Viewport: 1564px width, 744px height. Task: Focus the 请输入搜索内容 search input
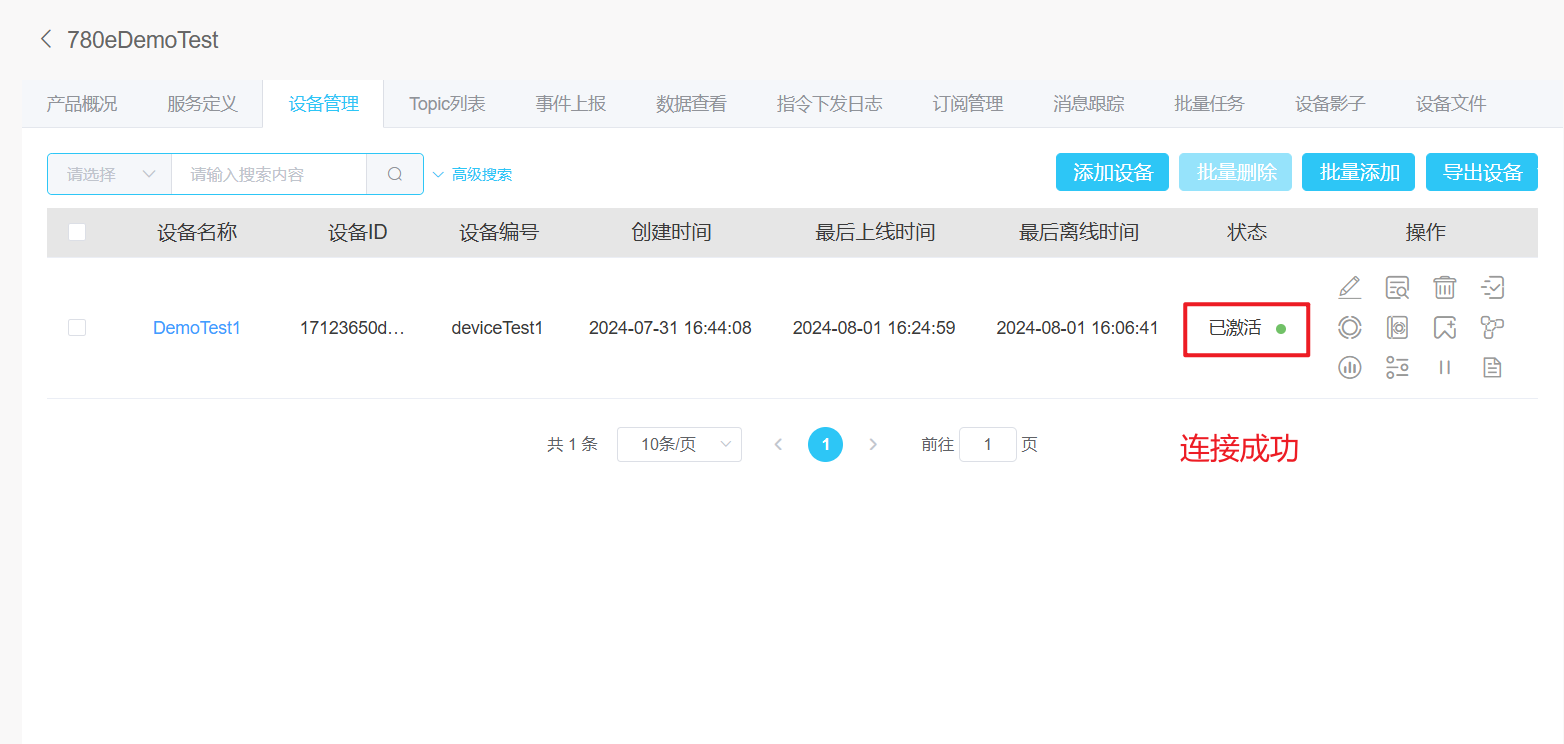tap(269, 174)
